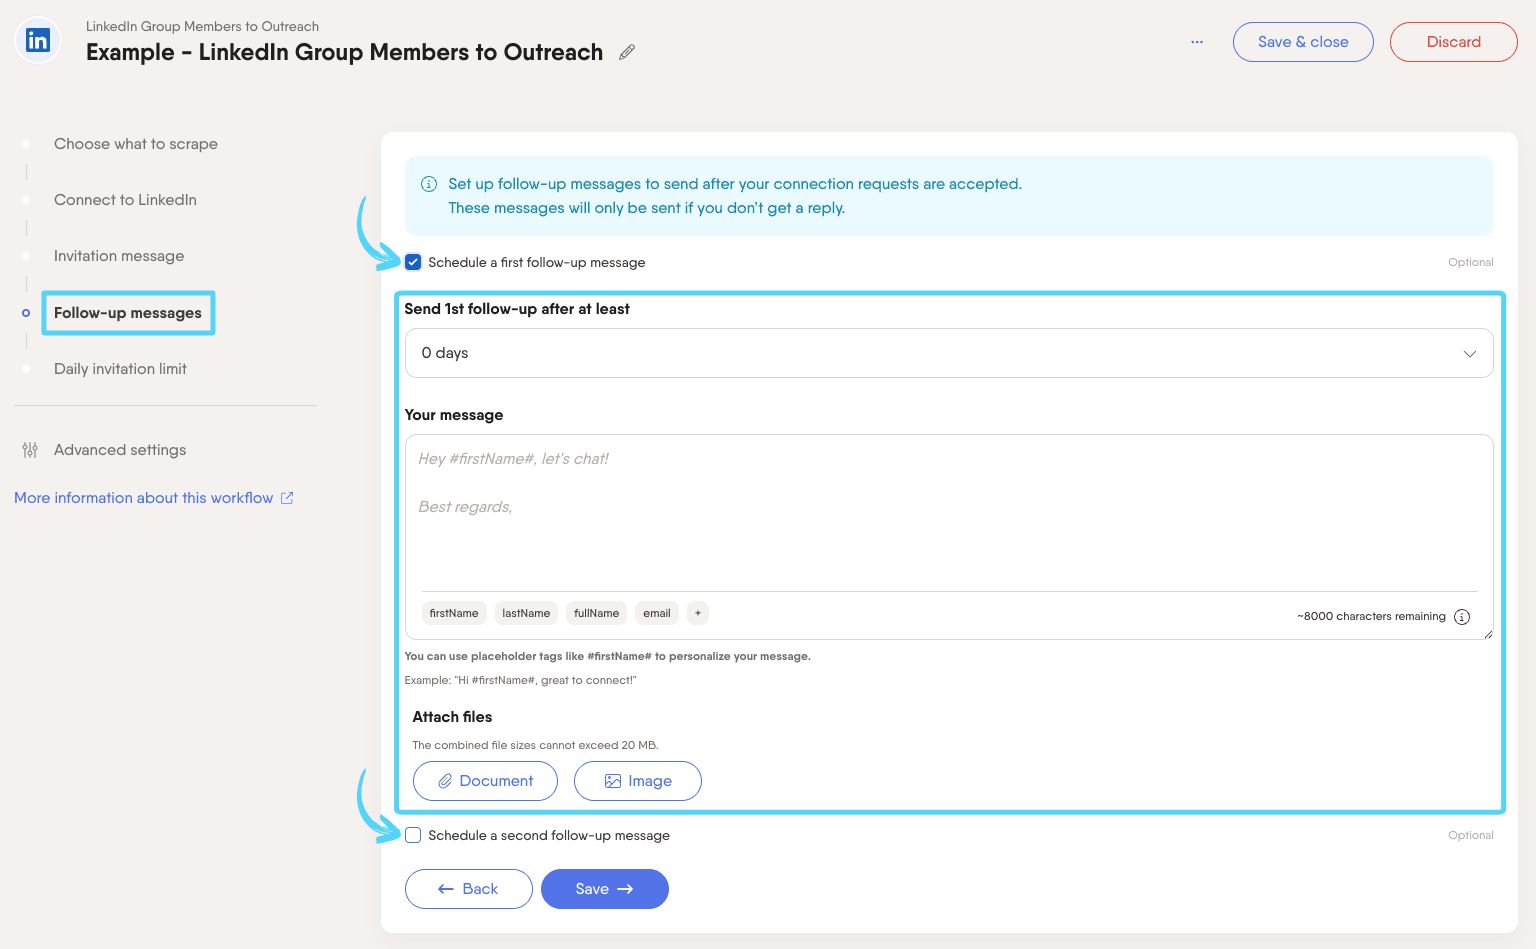Image resolution: width=1536 pixels, height=949 pixels.
Task: Insert the firstName placeholder tag
Action: (x=454, y=613)
